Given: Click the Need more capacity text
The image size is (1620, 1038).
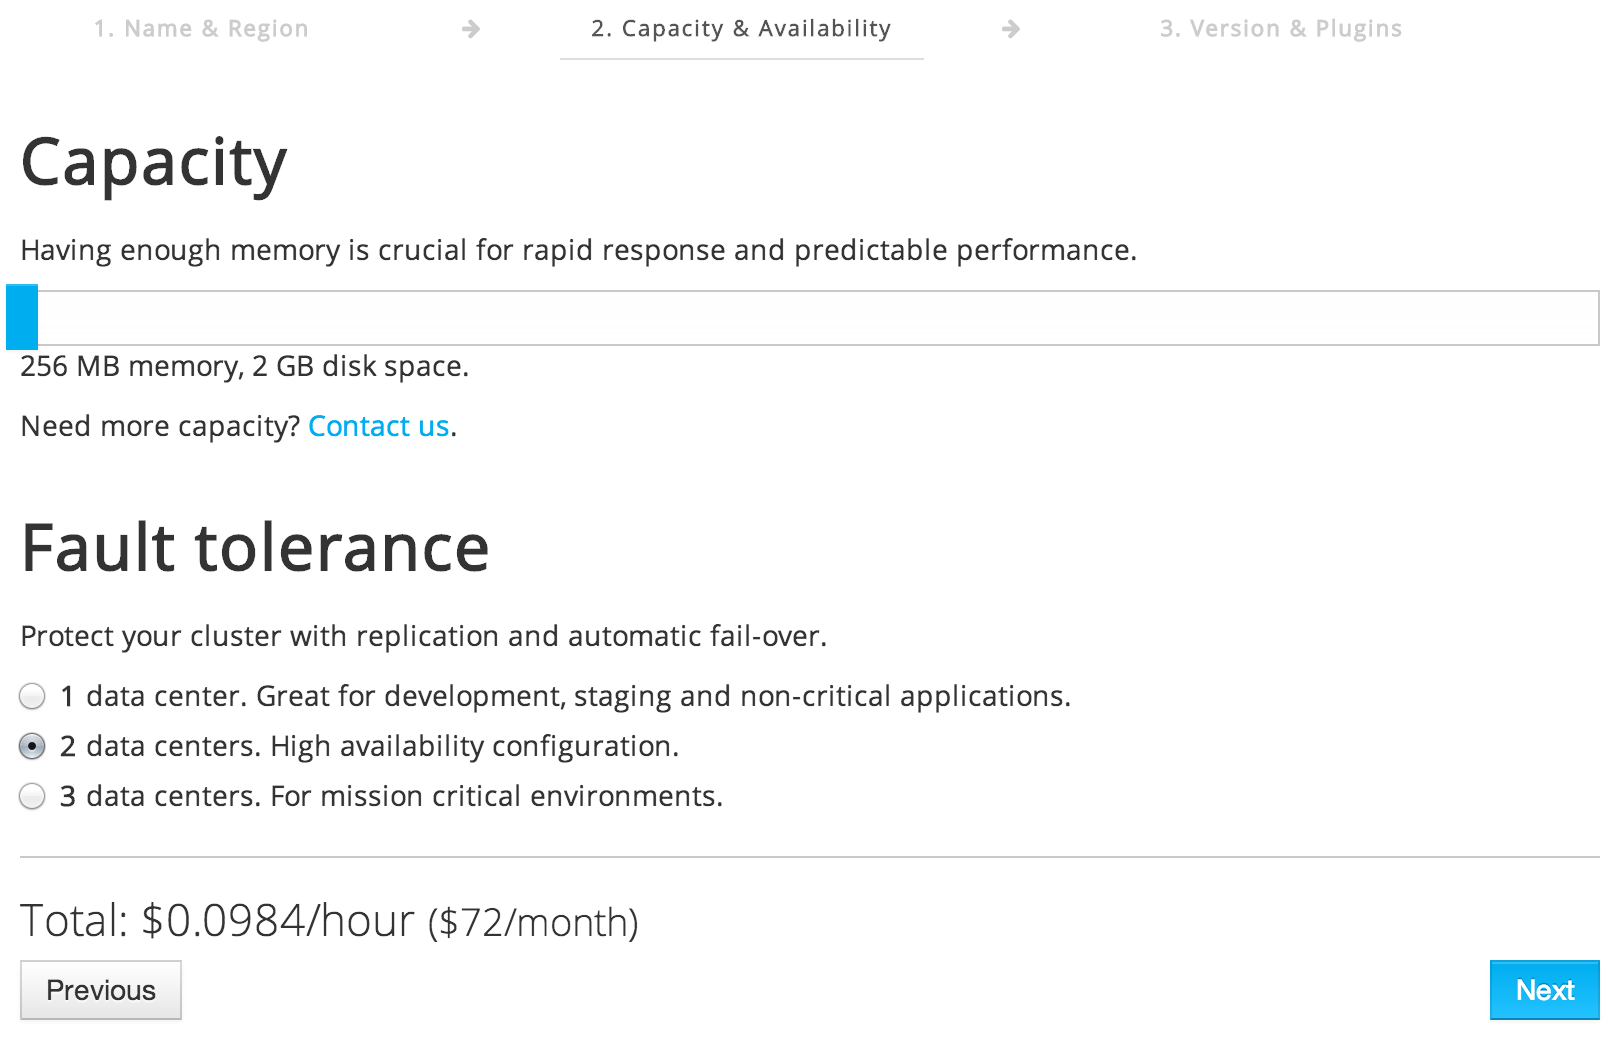Looking at the screenshot, I should click(x=160, y=426).
